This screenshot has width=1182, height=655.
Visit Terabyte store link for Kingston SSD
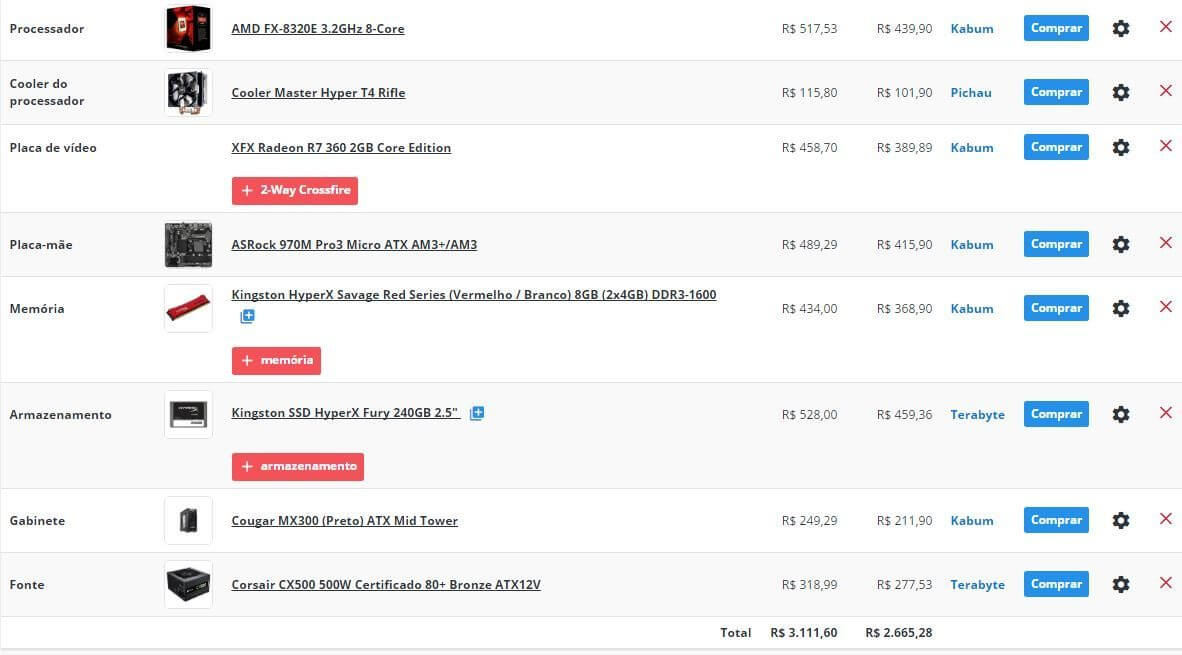tap(977, 415)
